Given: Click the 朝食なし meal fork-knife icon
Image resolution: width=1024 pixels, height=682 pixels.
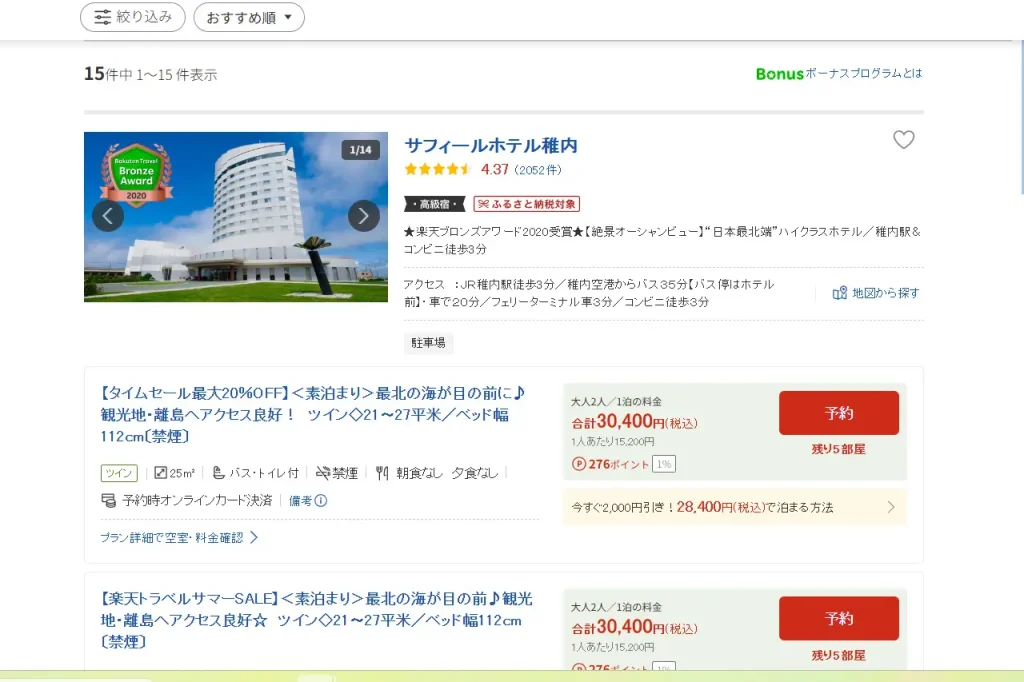Looking at the screenshot, I should click(x=382, y=472).
